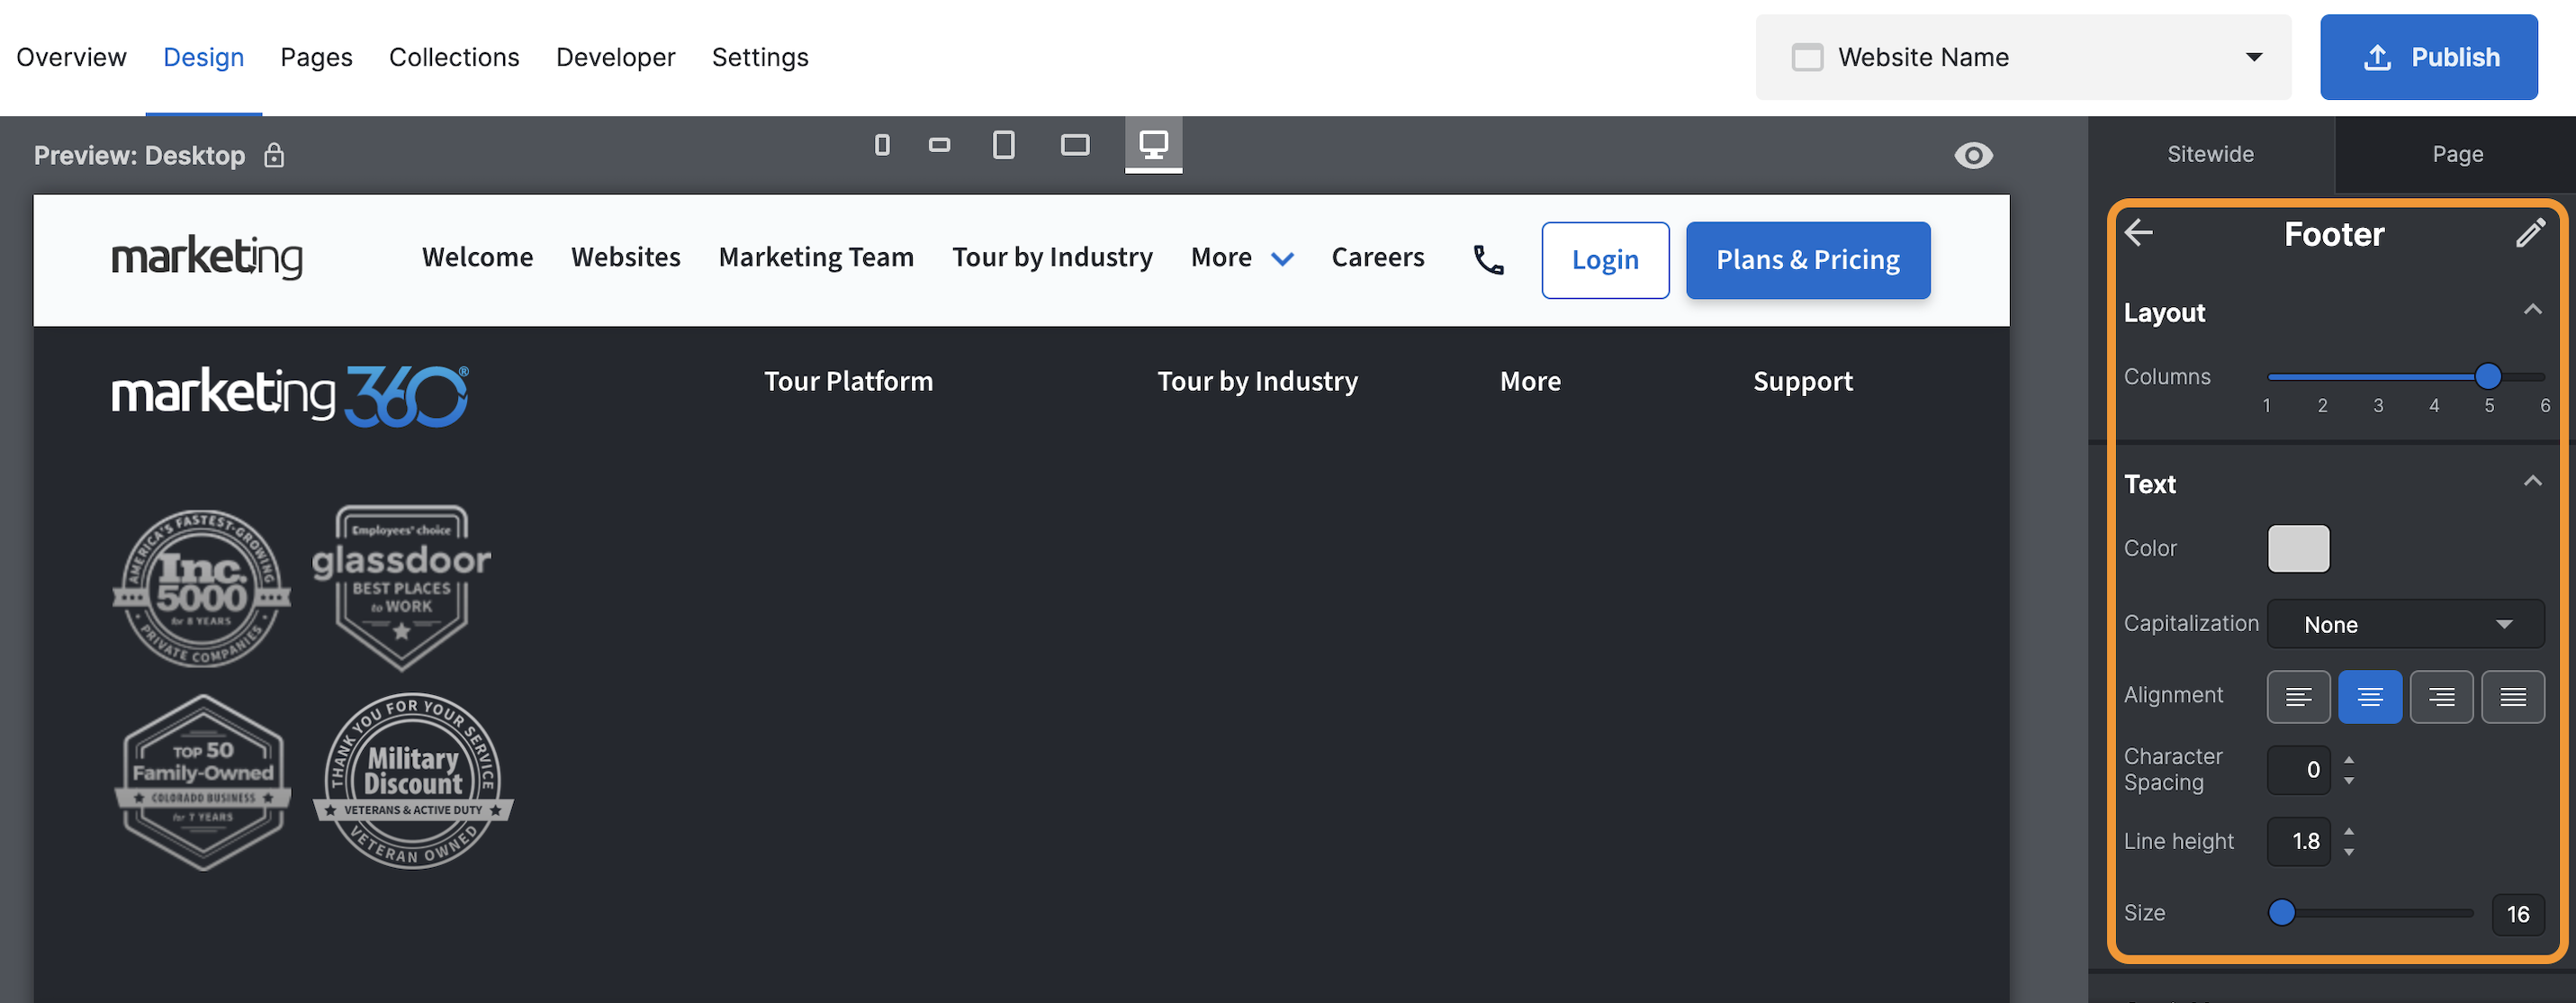
Task: Collapse the Layout section
Action: pos(2532,310)
